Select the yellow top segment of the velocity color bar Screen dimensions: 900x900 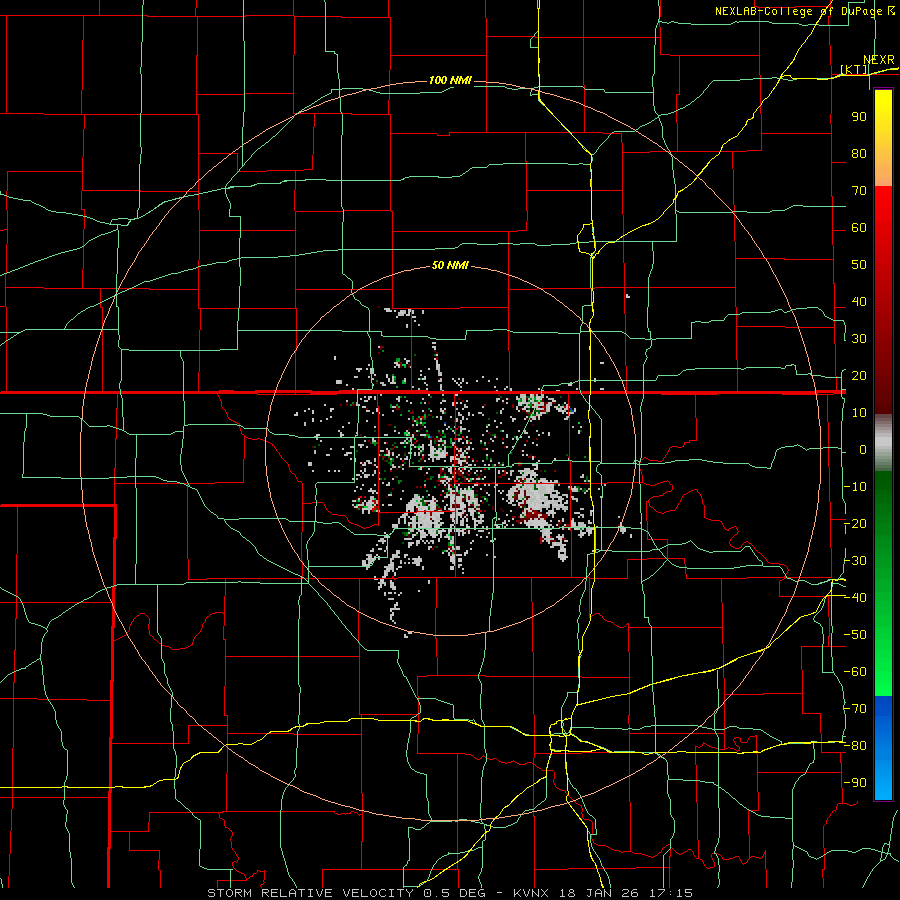[x=883, y=138]
